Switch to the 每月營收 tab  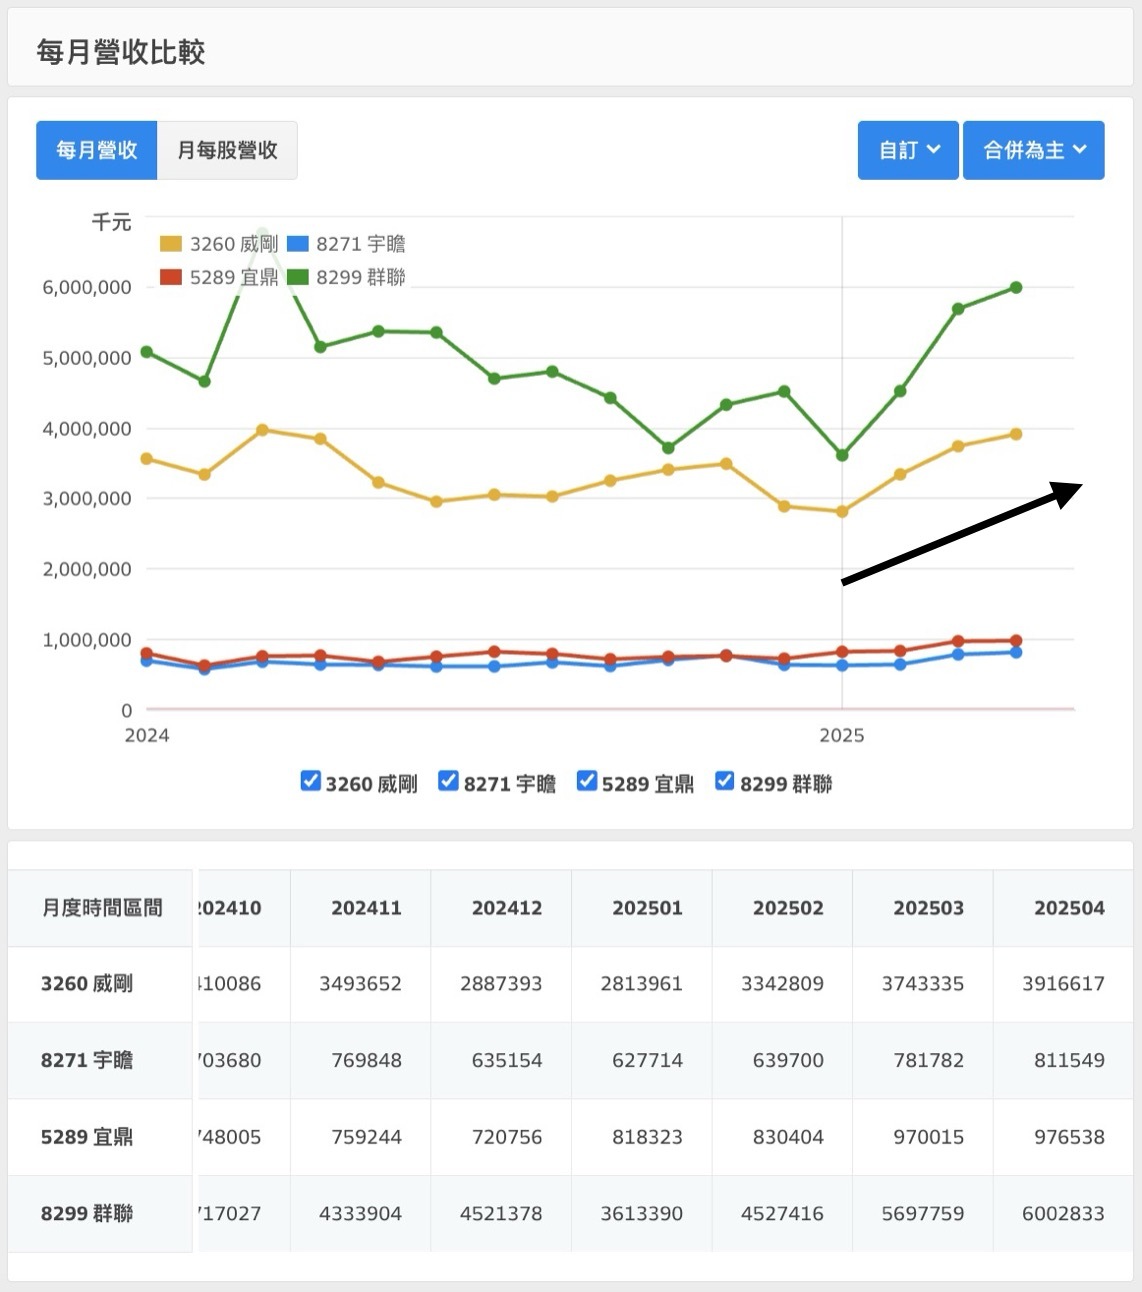pyautogui.click(x=96, y=150)
